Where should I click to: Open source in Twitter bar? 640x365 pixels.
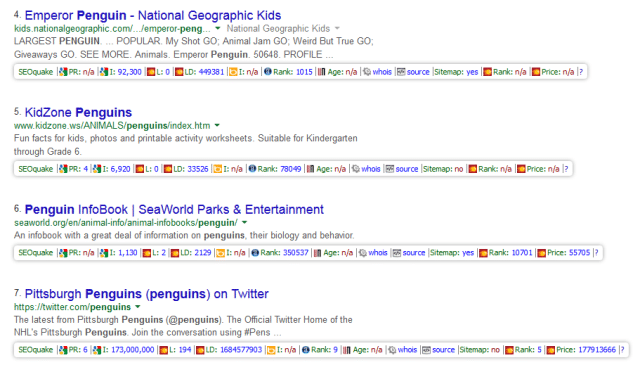[x=443, y=350]
